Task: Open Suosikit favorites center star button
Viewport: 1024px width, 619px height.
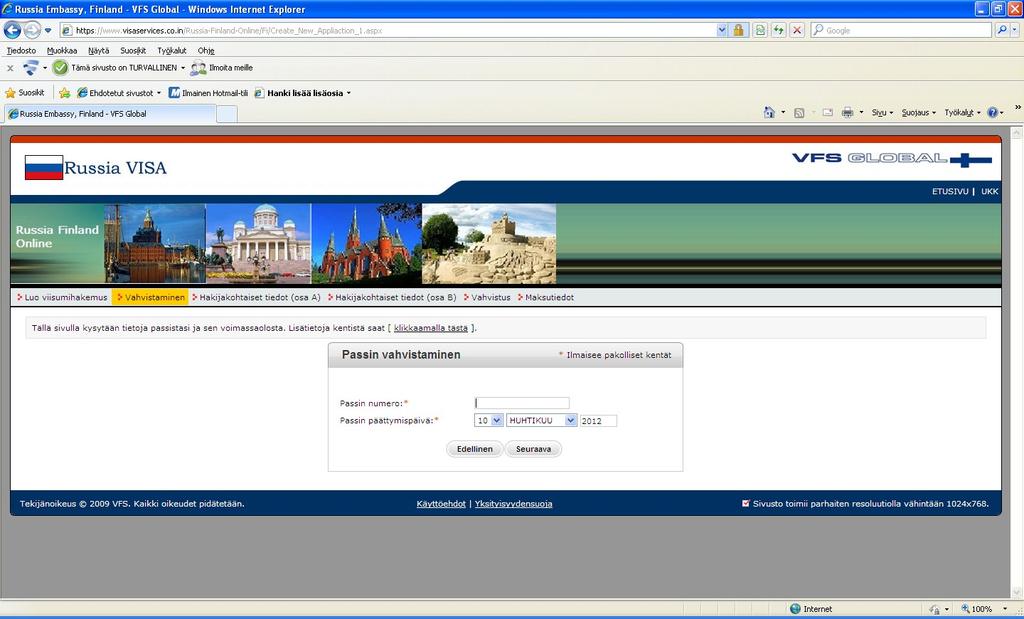Action: click(x=25, y=93)
